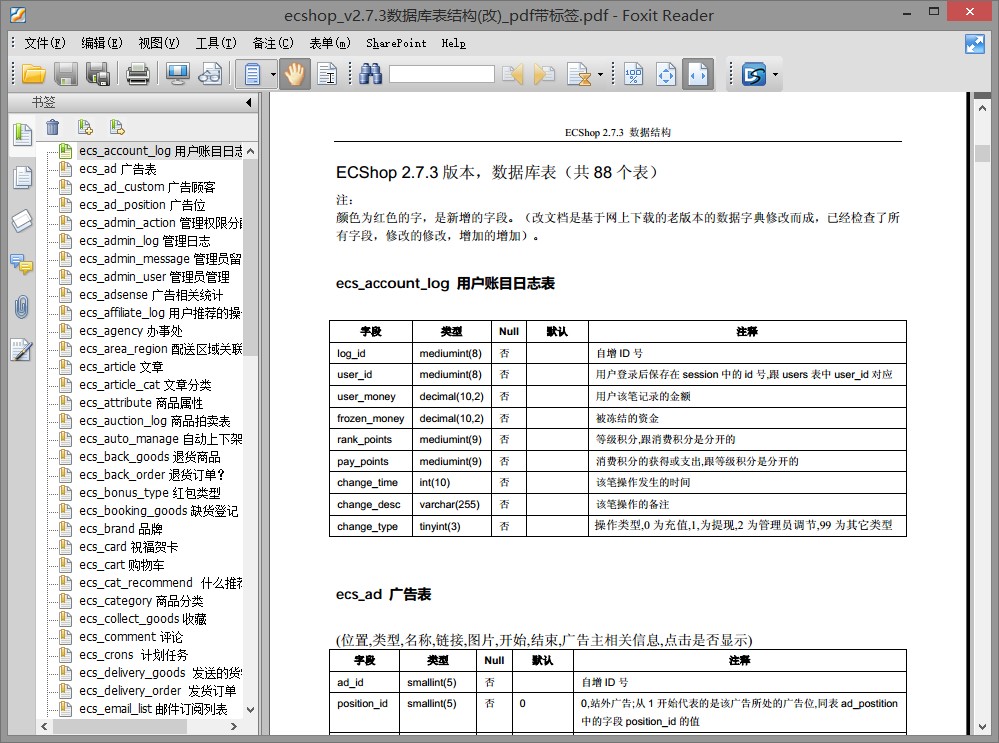The image size is (999, 743).
Task: Click the bookmarks panel scroll-right arrow
Action: coord(234,726)
